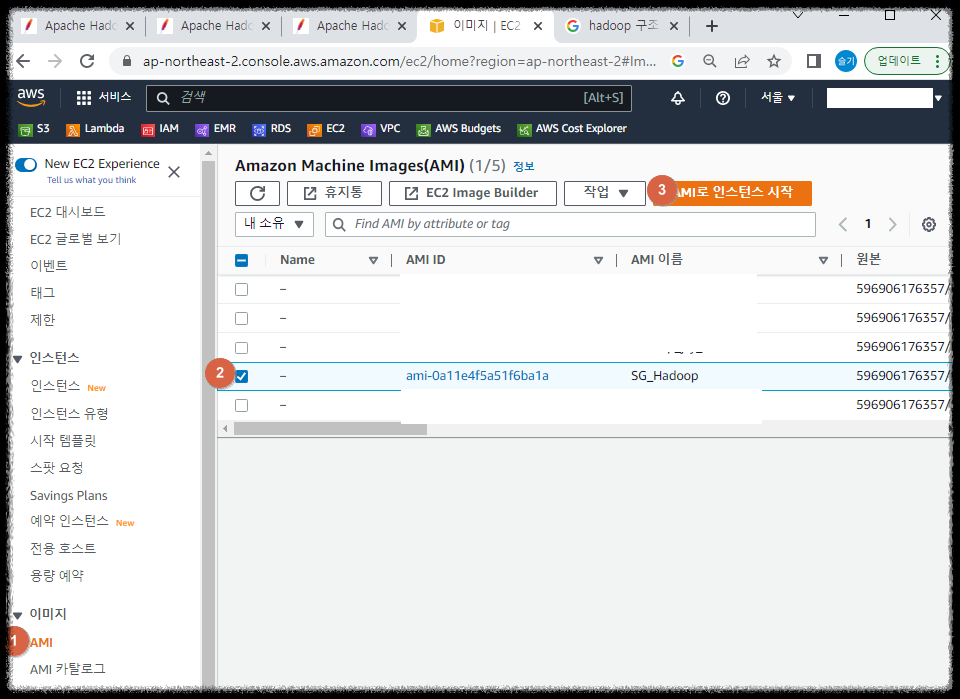Click the browser address bar URL

[x=399, y=61]
